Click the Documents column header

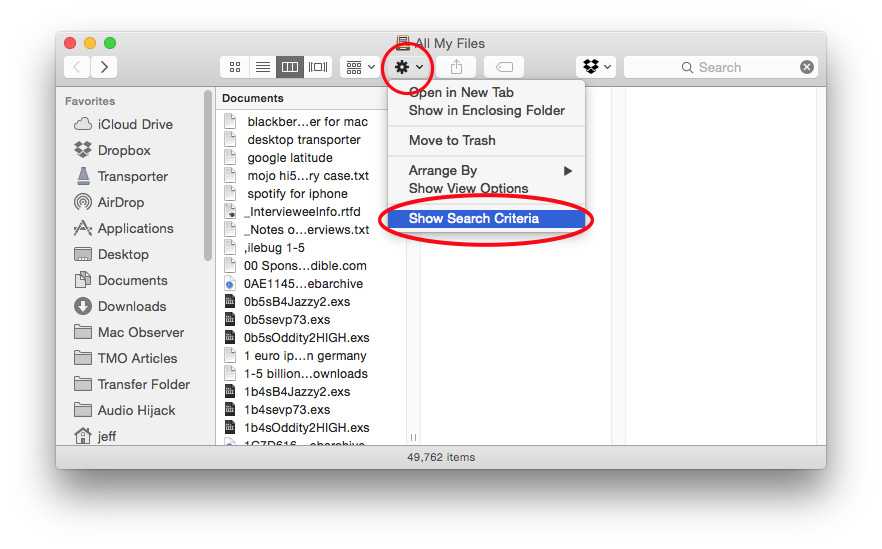tap(253, 98)
